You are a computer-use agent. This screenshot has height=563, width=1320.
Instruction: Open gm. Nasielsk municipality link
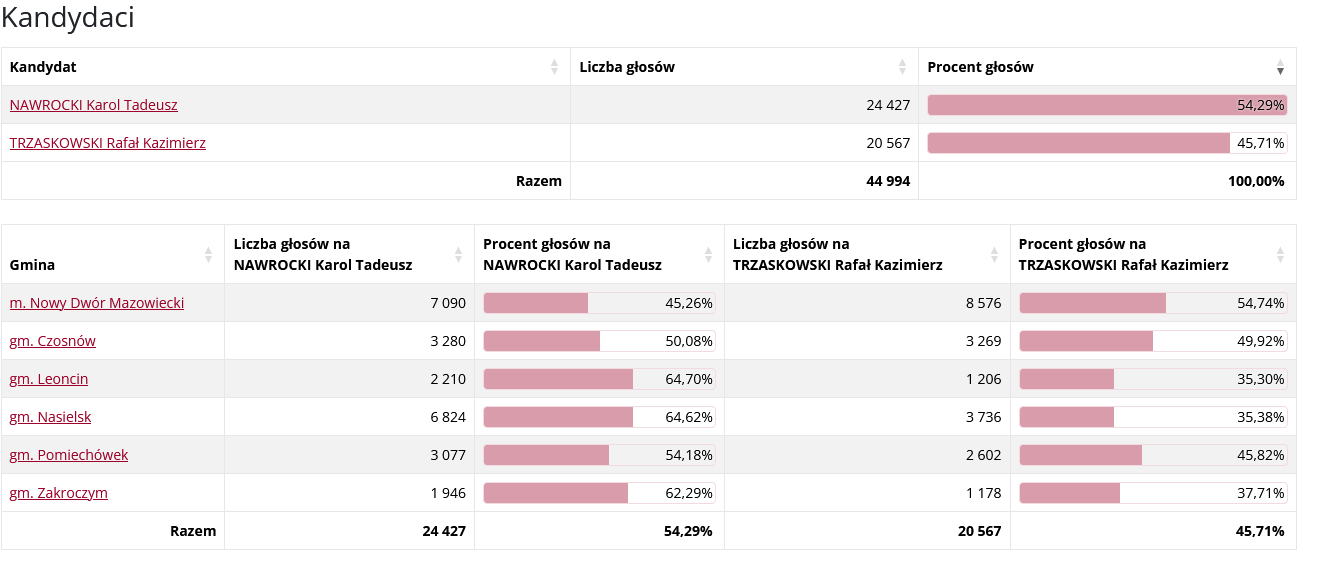[50, 417]
